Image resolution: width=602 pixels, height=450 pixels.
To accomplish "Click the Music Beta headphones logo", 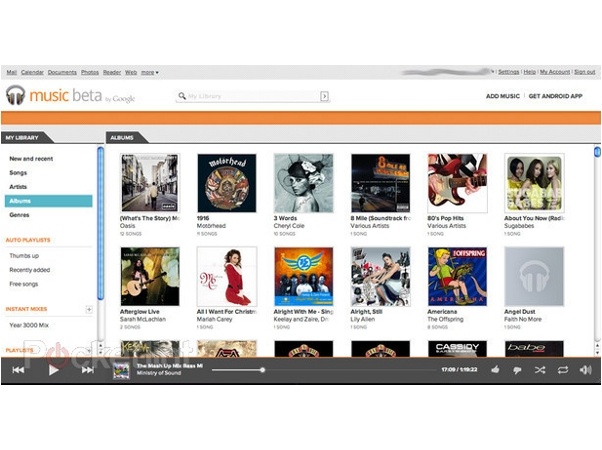I will pos(15,96).
